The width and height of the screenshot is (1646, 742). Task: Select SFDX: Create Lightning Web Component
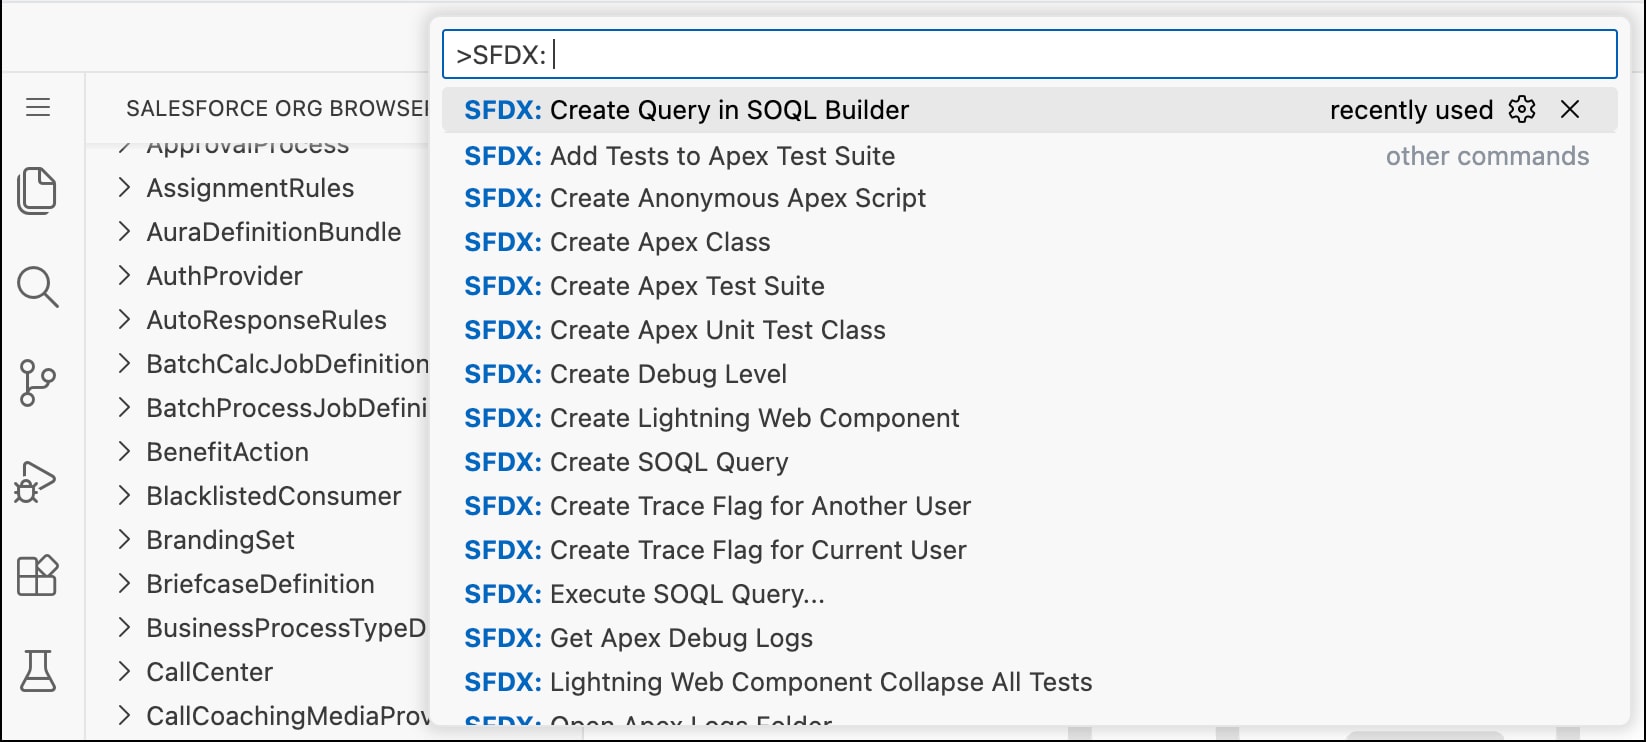tap(1029, 418)
